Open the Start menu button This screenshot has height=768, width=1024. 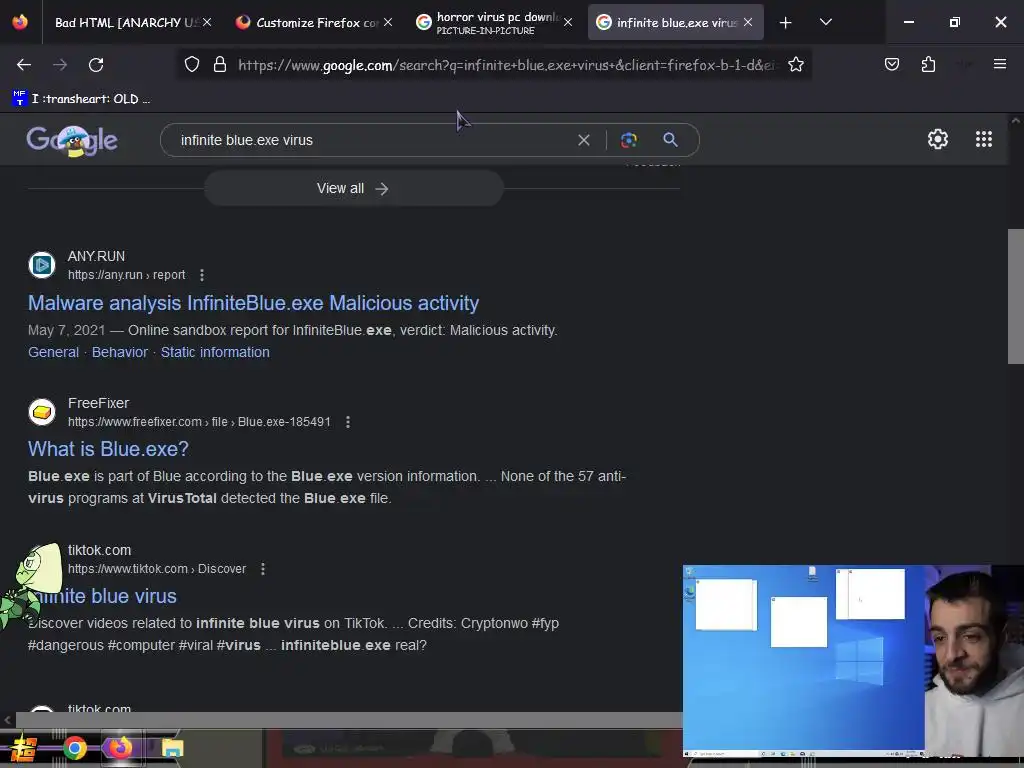click(24, 748)
